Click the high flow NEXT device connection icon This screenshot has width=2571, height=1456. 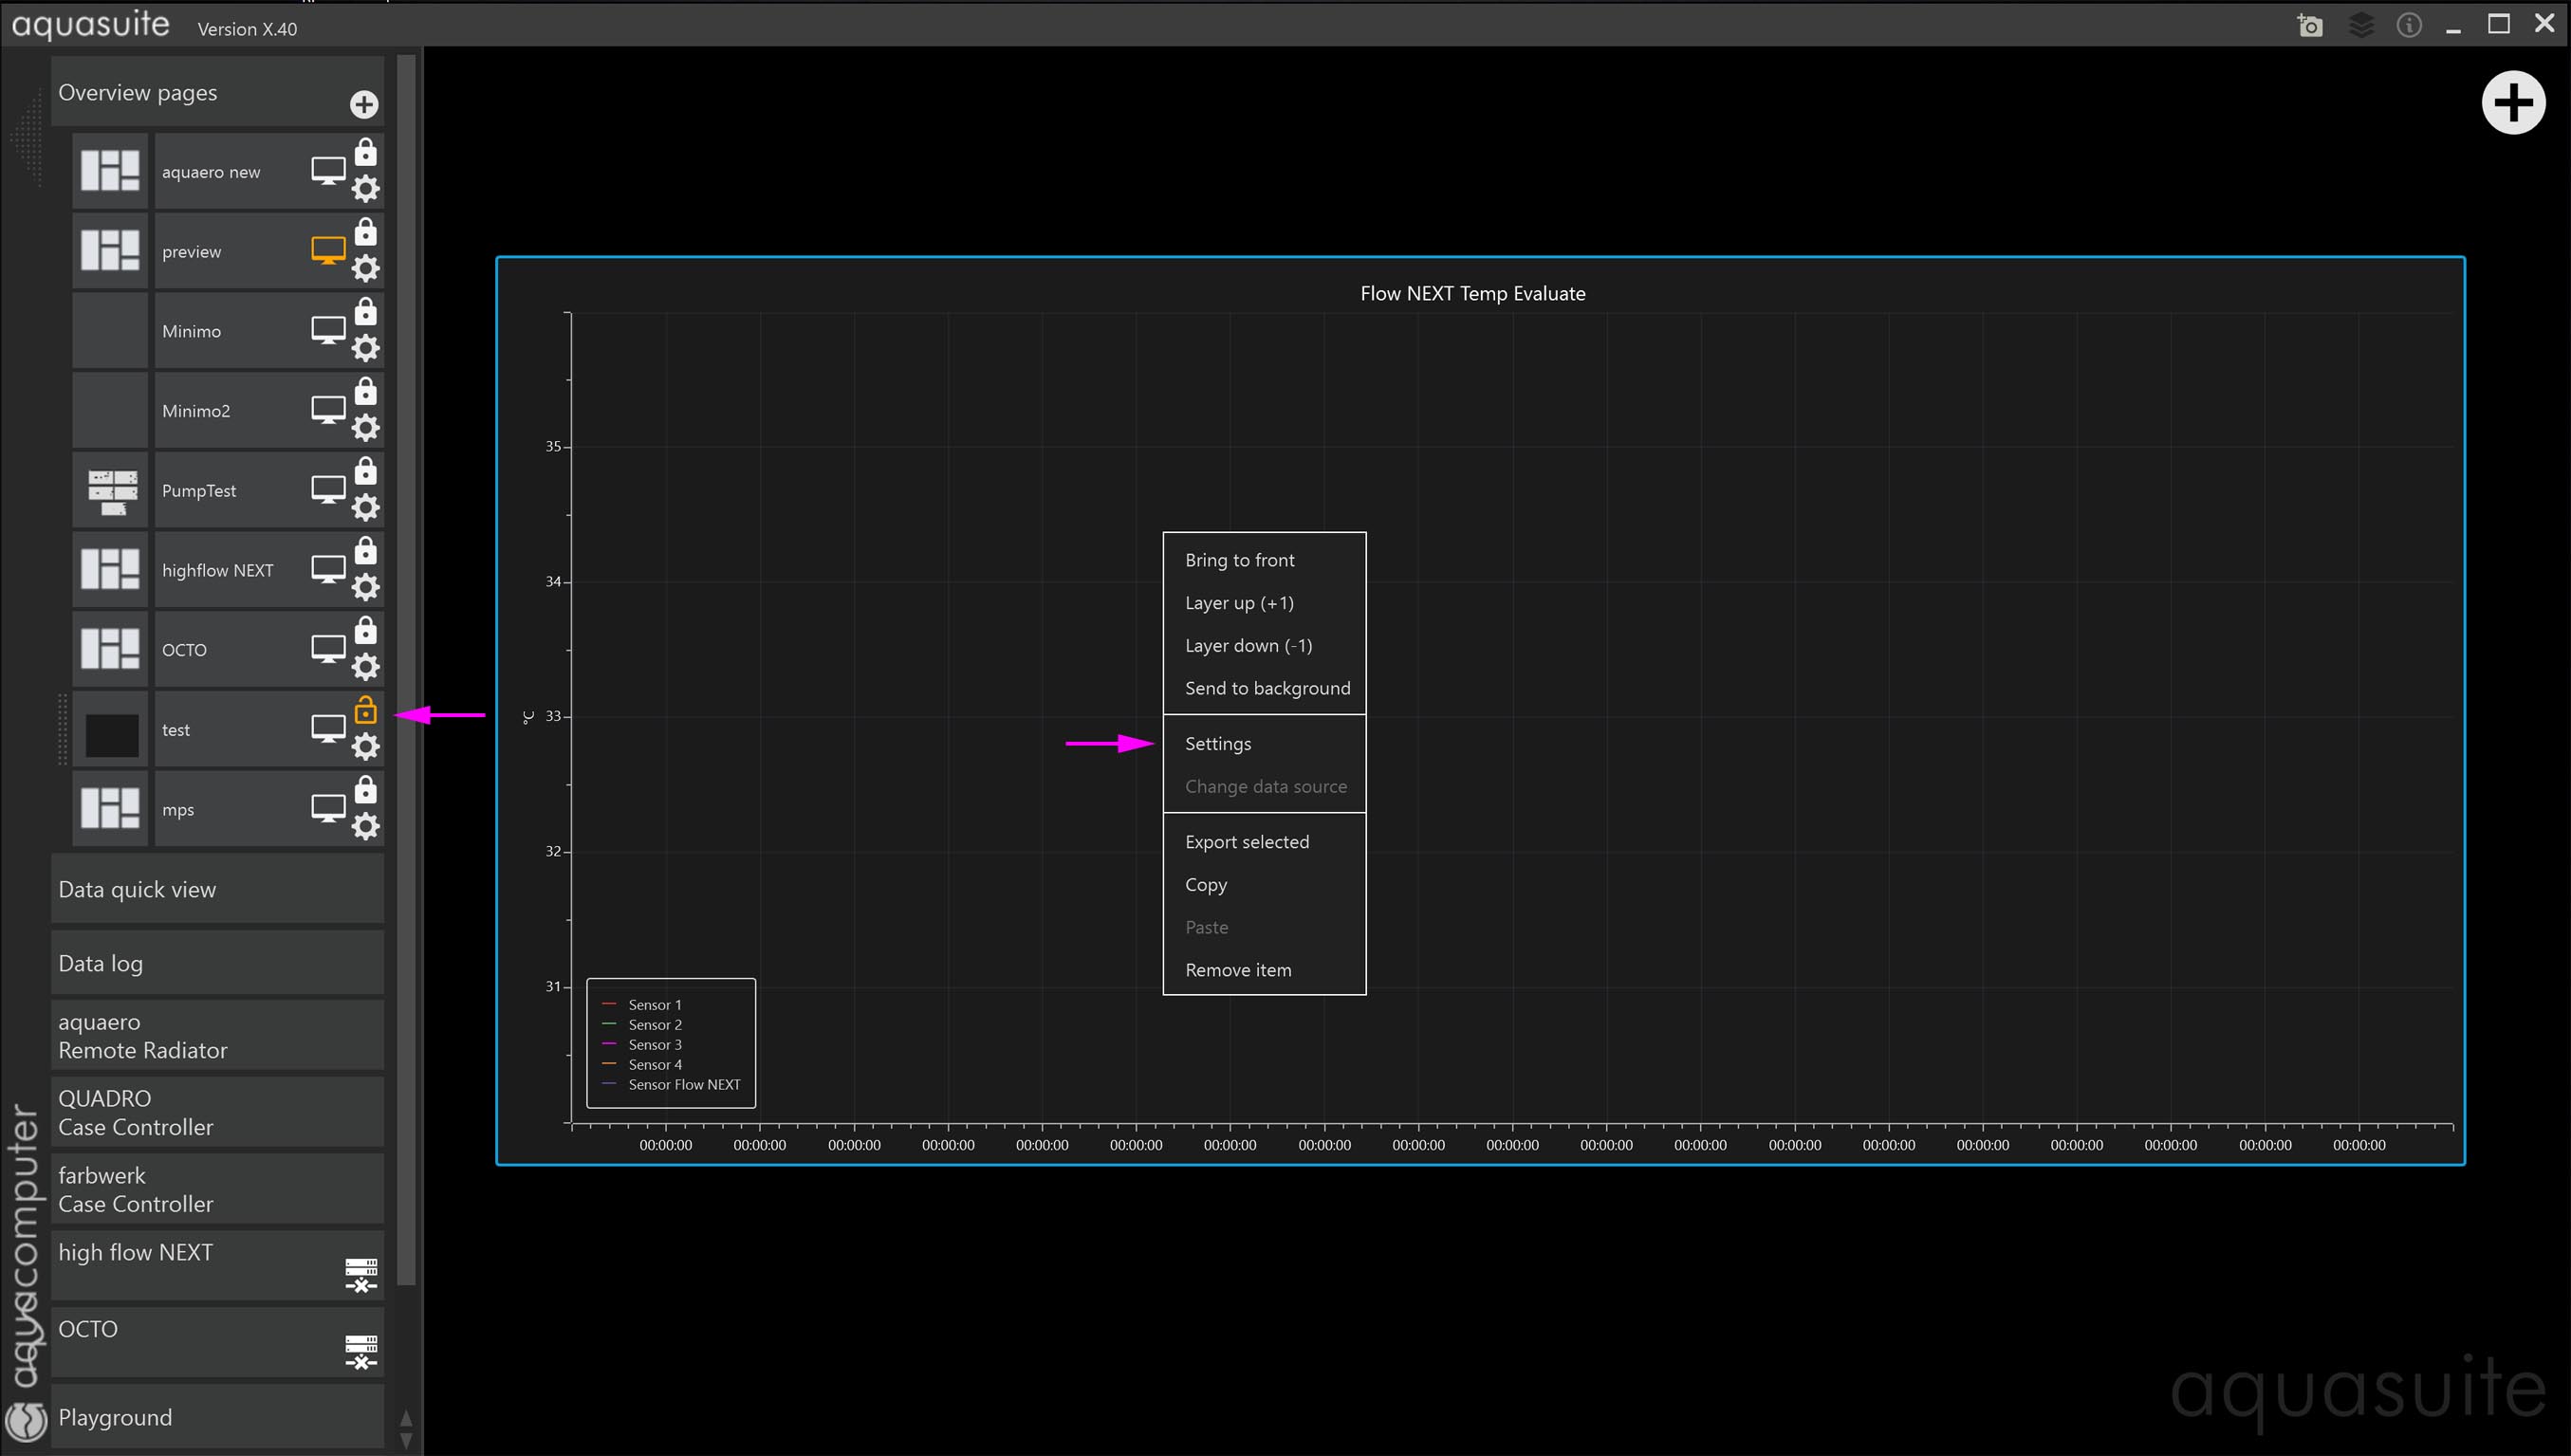(x=361, y=1274)
